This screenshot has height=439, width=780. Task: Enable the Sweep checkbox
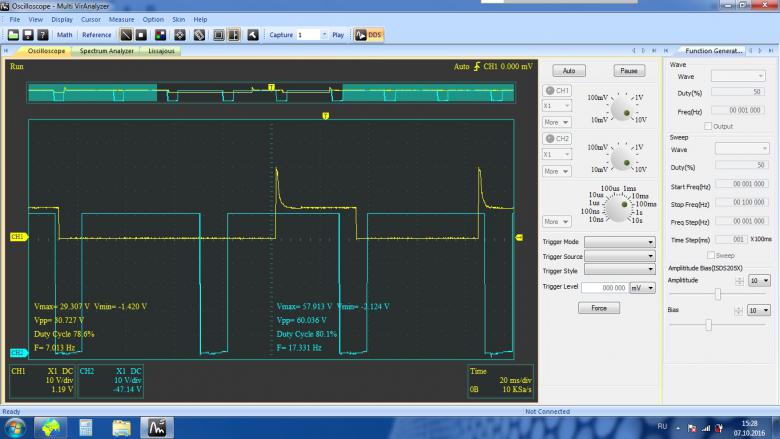point(711,255)
